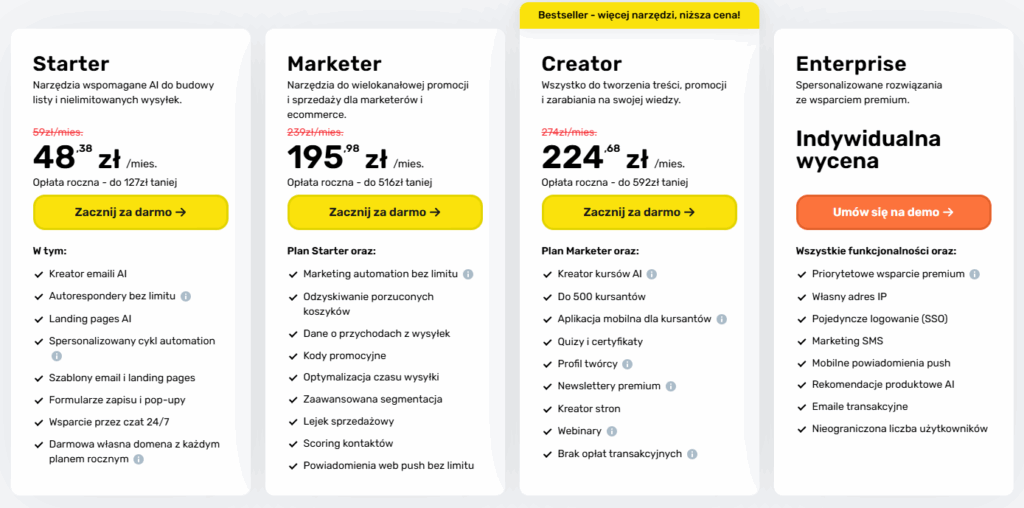This screenshot has width=1024, height=508.
Task: Show info for Priorytetowe wsparcie premium
Action: click(x=975, y=273)
